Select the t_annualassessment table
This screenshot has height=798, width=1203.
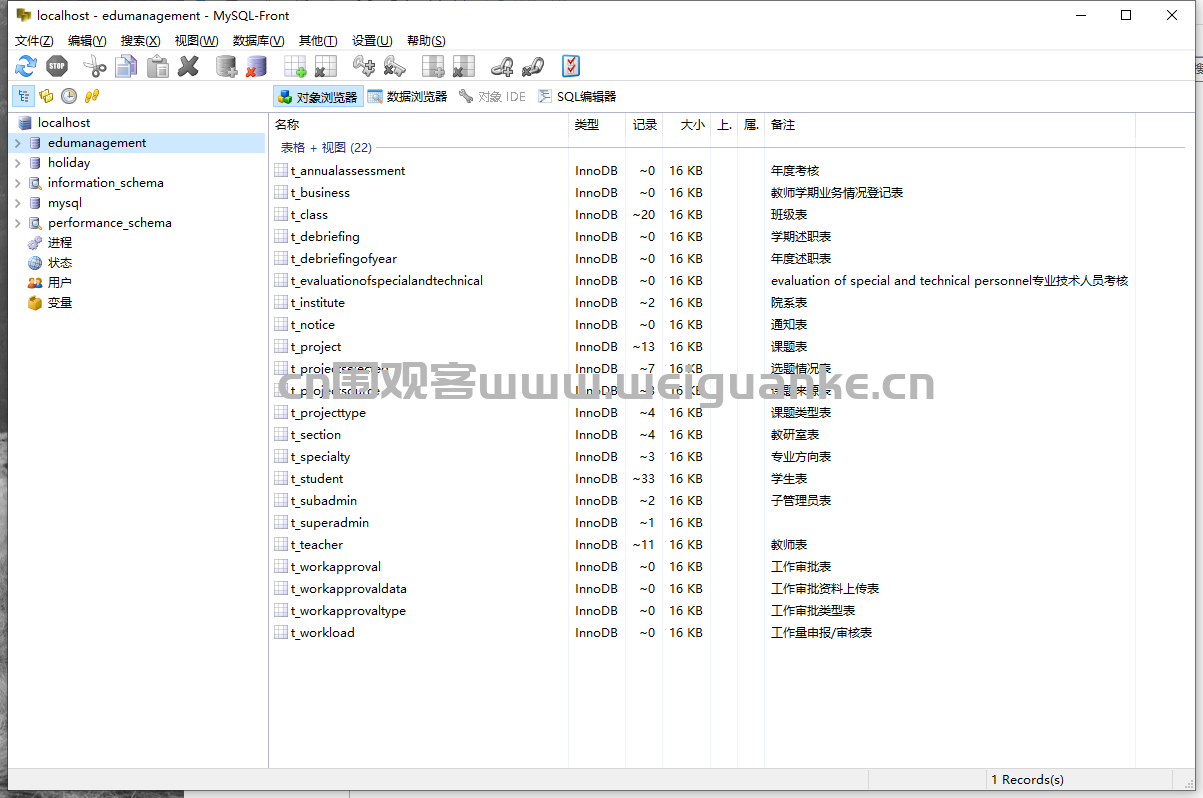click(x=348, y=171)
